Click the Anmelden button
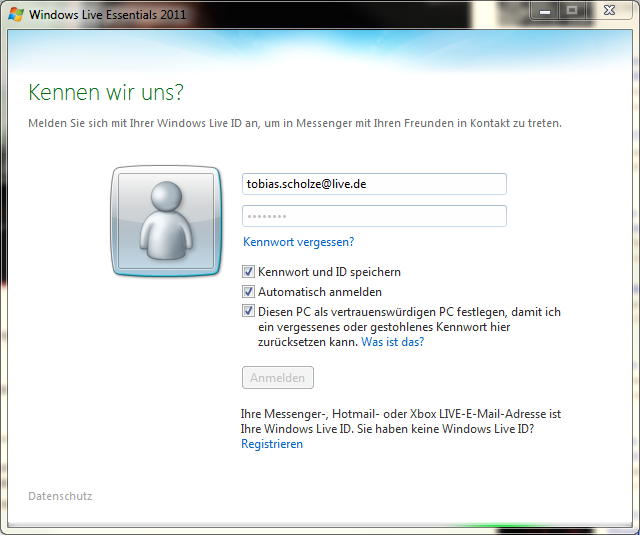This screenshot has height=535, width=640. point(278,377)
